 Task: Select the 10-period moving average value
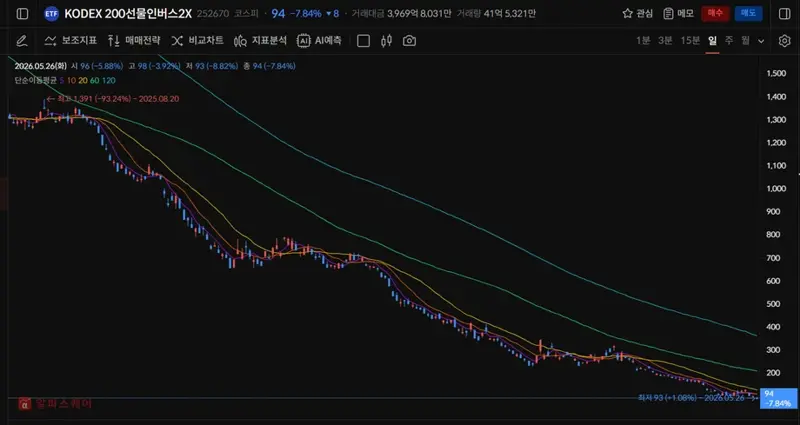click(71, 81)
